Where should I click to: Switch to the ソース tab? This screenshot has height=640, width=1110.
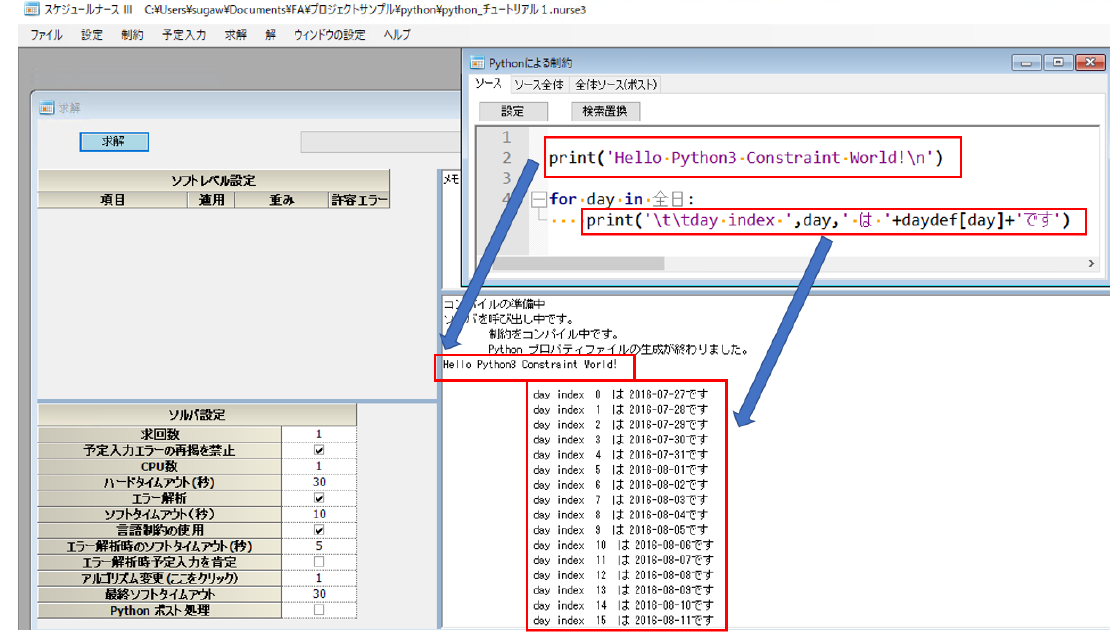pos(488,84)
